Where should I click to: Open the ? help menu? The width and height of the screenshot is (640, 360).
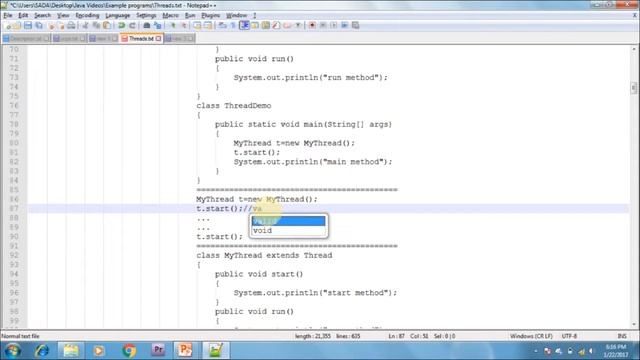[x=255, y=16]
